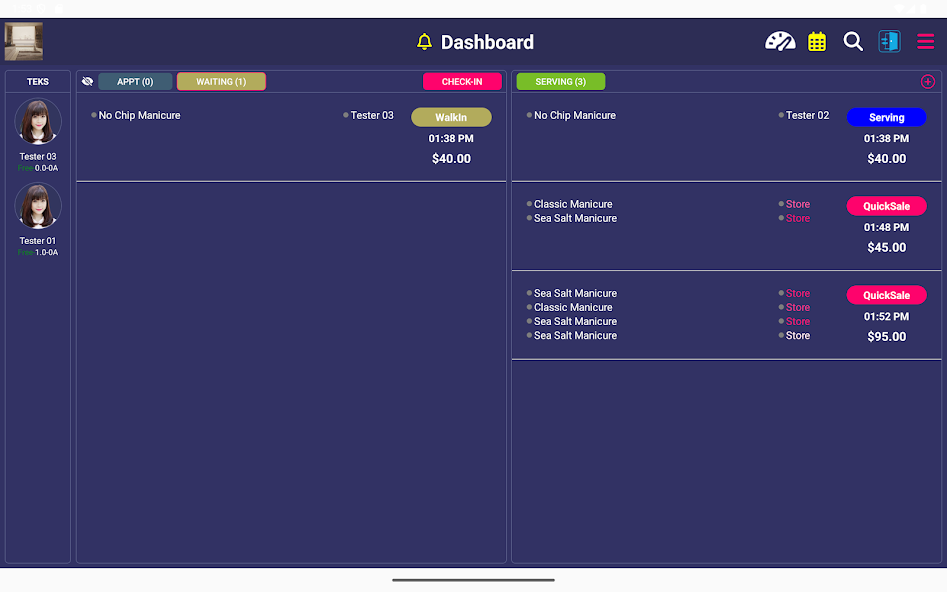Select the WAITING (1) tab
This screenshot has width=947, height=592.
click(221, 82)
